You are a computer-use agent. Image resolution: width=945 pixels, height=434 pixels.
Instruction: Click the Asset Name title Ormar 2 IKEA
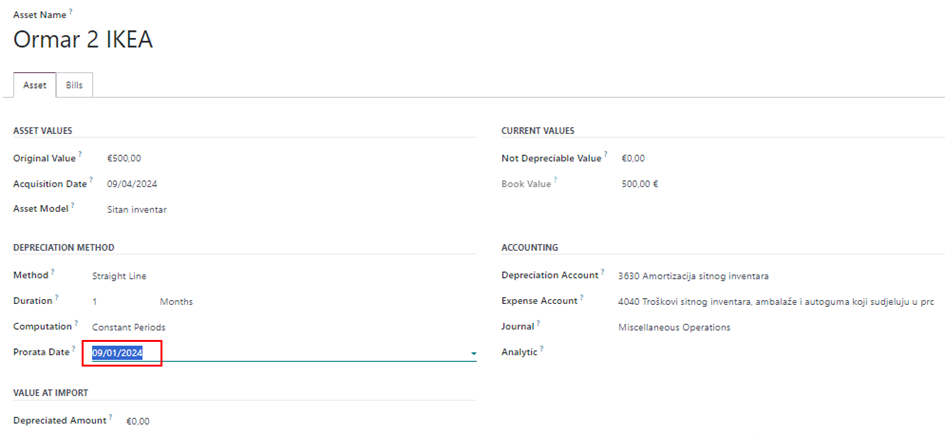click(x=82, y=39)
